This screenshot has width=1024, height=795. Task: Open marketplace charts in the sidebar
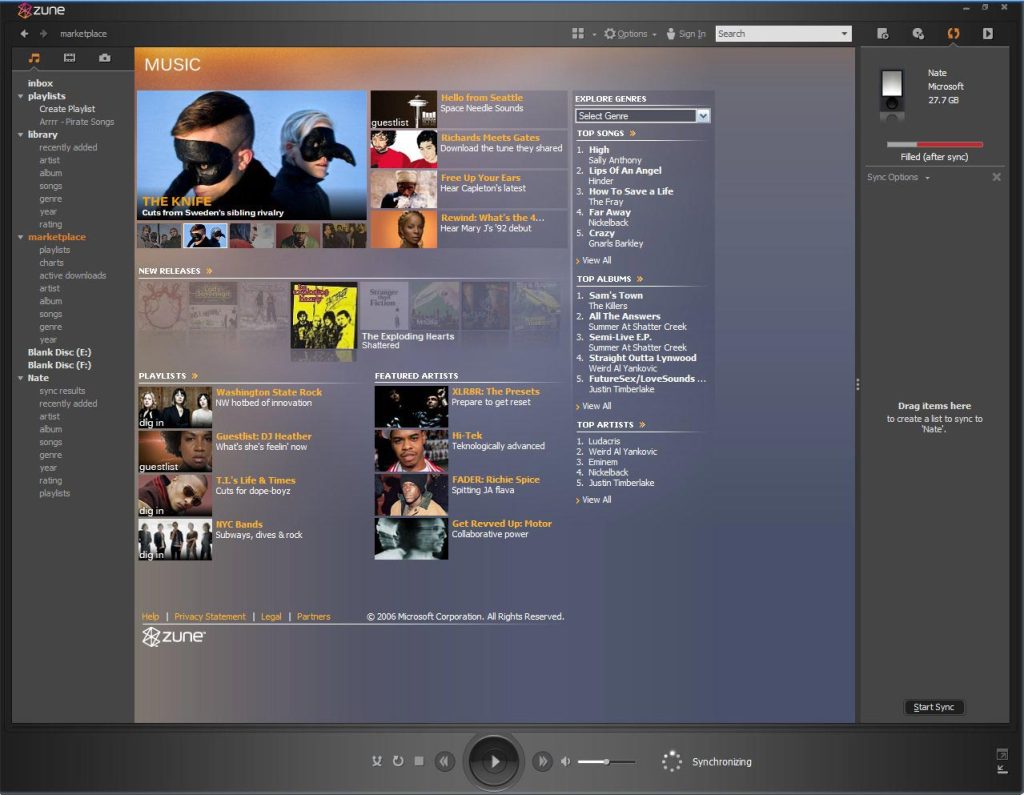[51, 263]
